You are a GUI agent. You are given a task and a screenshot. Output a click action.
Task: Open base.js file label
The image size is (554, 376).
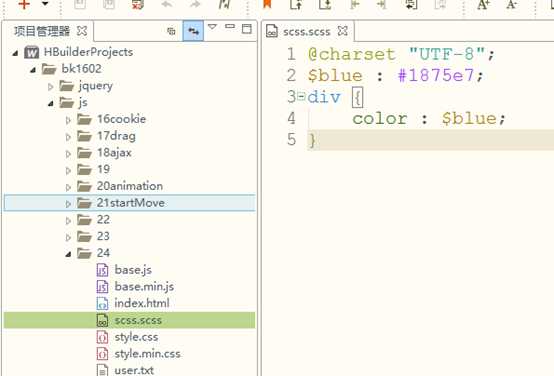[133, 270]
